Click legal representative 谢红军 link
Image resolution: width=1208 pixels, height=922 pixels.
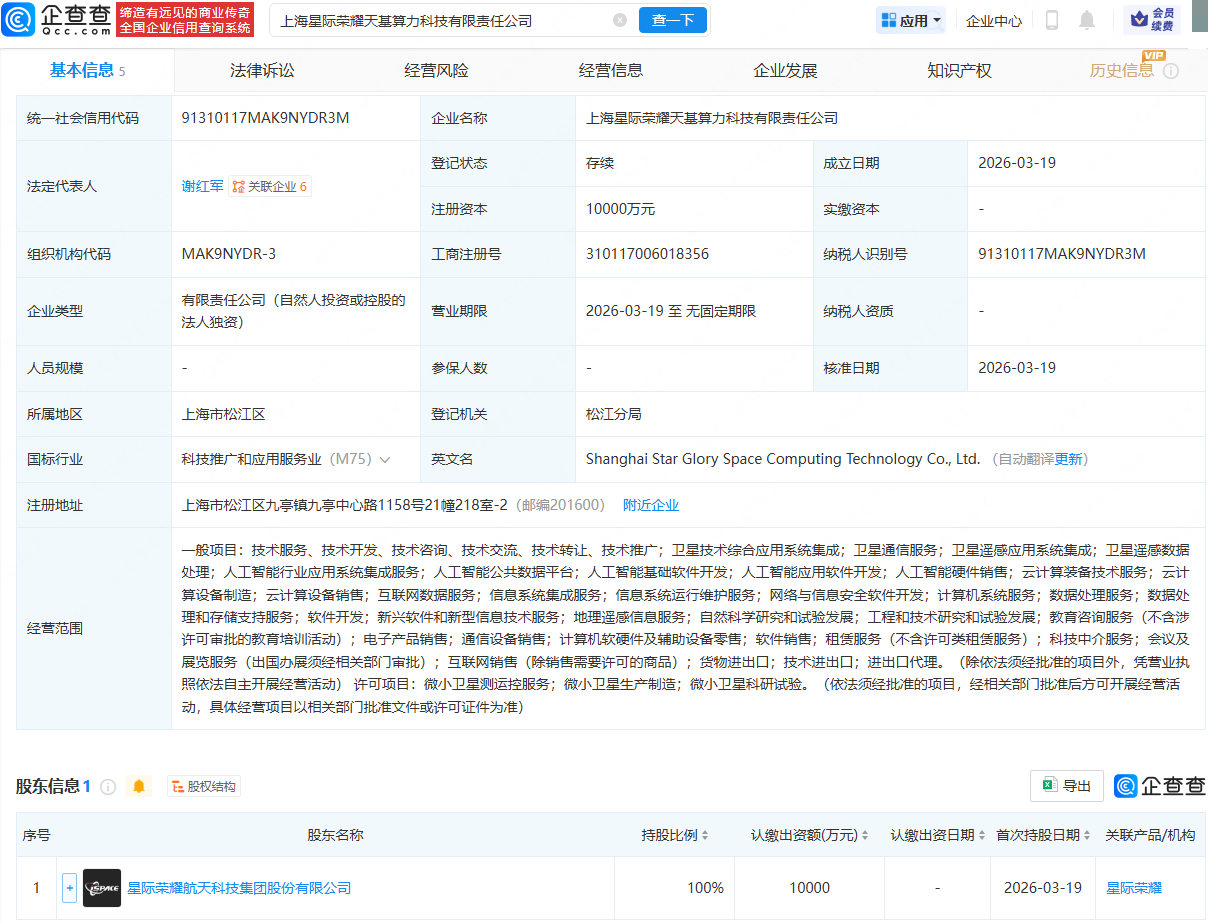203,186
